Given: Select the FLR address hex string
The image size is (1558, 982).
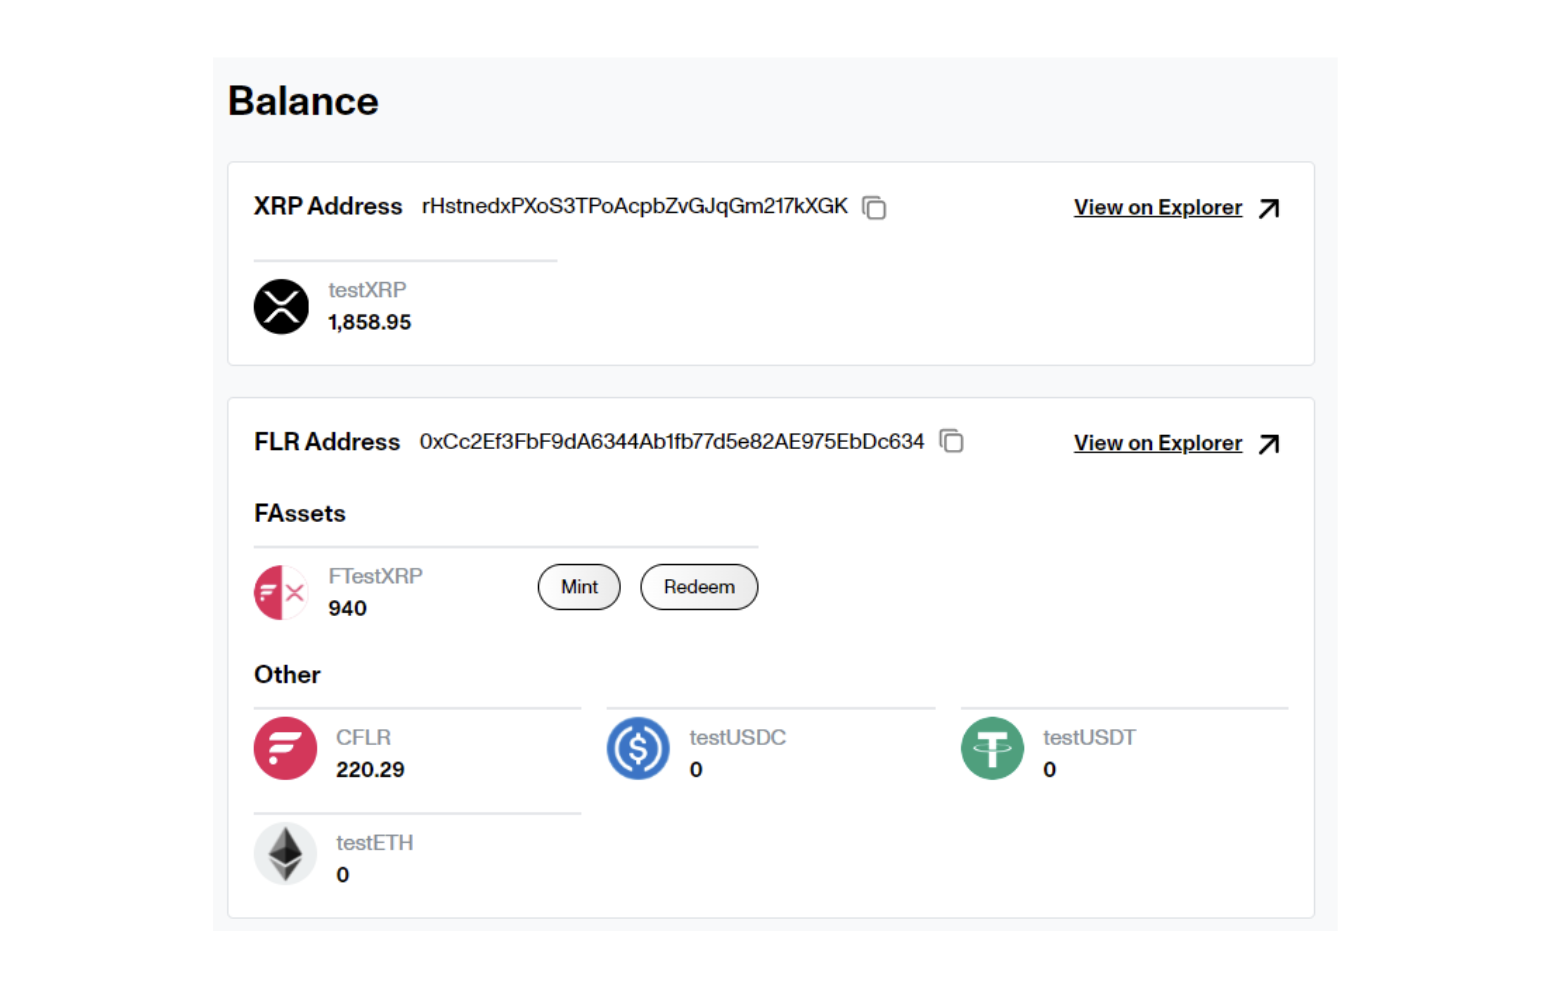Looking at the screenshot, I should pyautogui.click(x=671, y=441).
